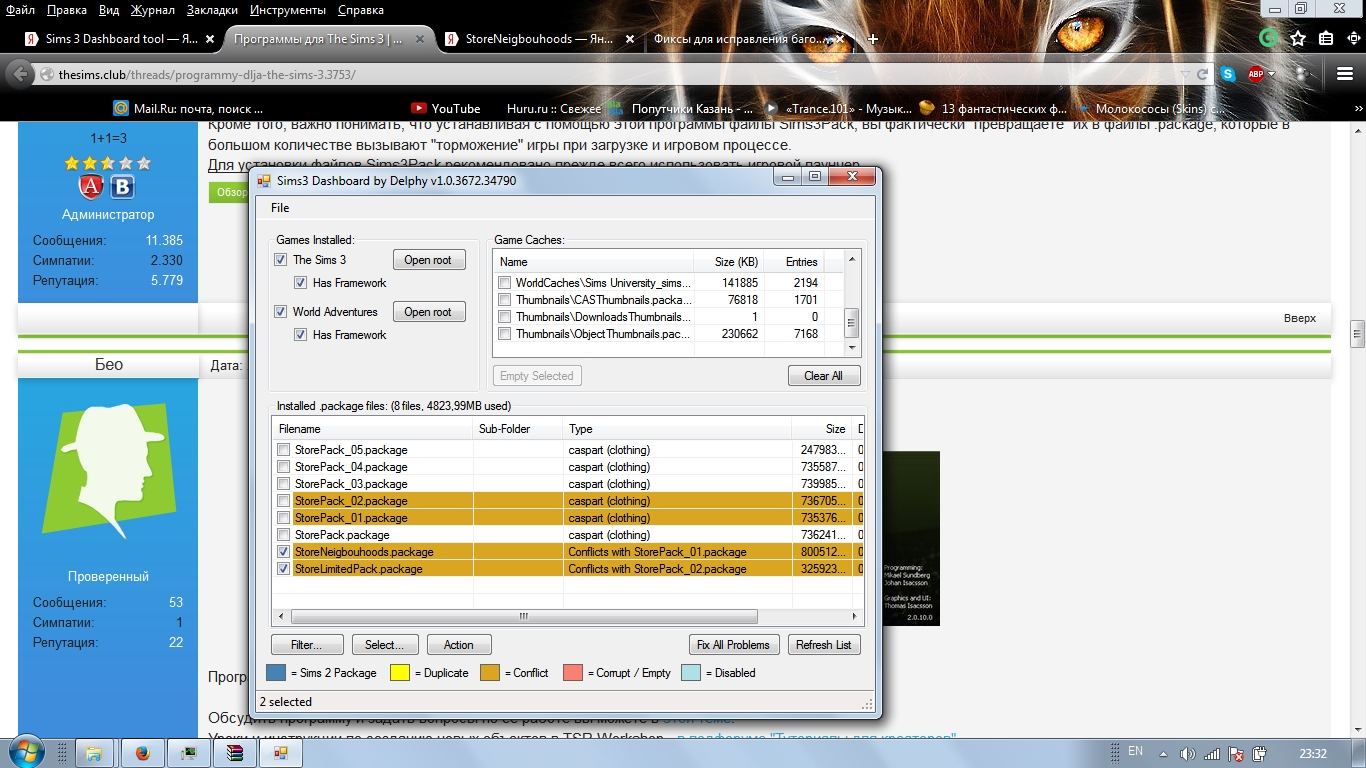Click the Mail.Ru bookmark icon
The width and height of the screenshot is (1366, 768).
pos(121,108)
